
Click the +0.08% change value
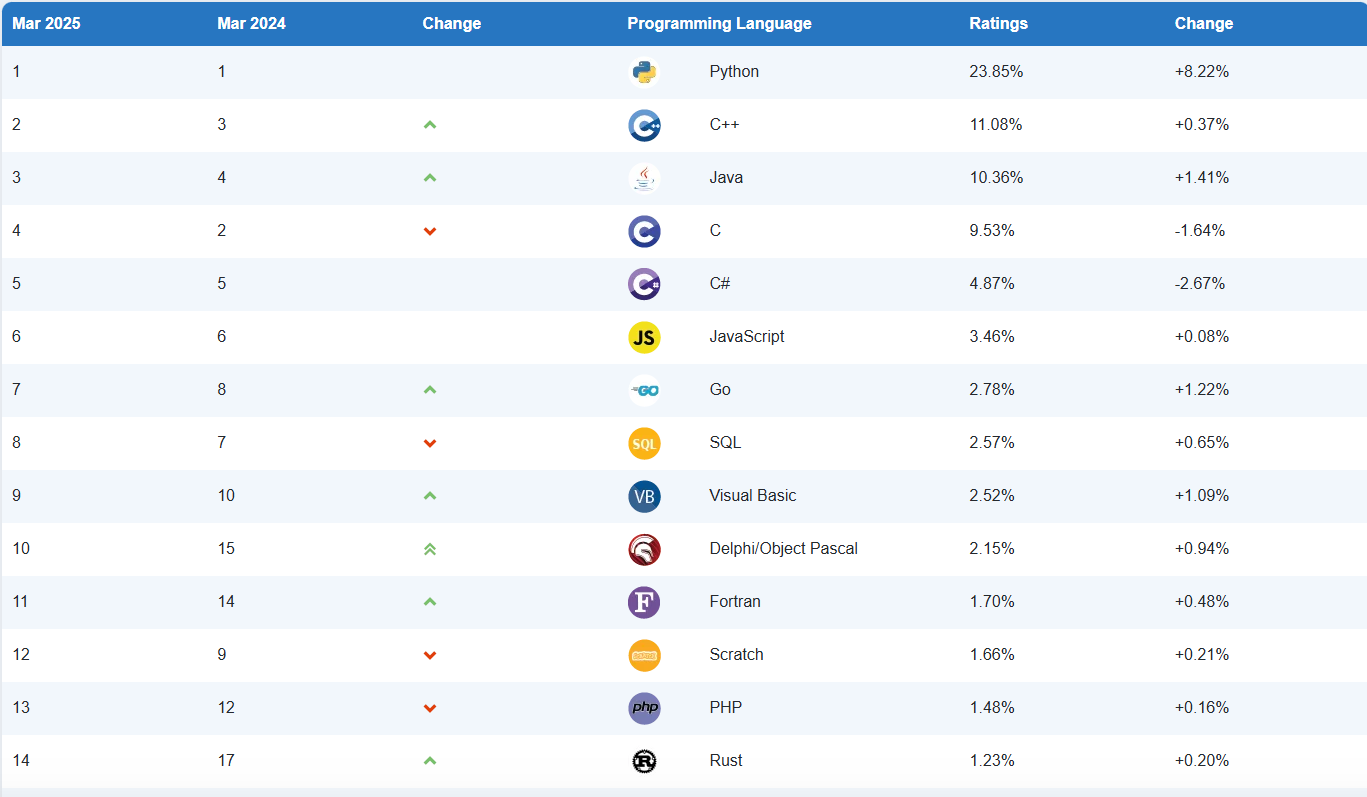1202,337
